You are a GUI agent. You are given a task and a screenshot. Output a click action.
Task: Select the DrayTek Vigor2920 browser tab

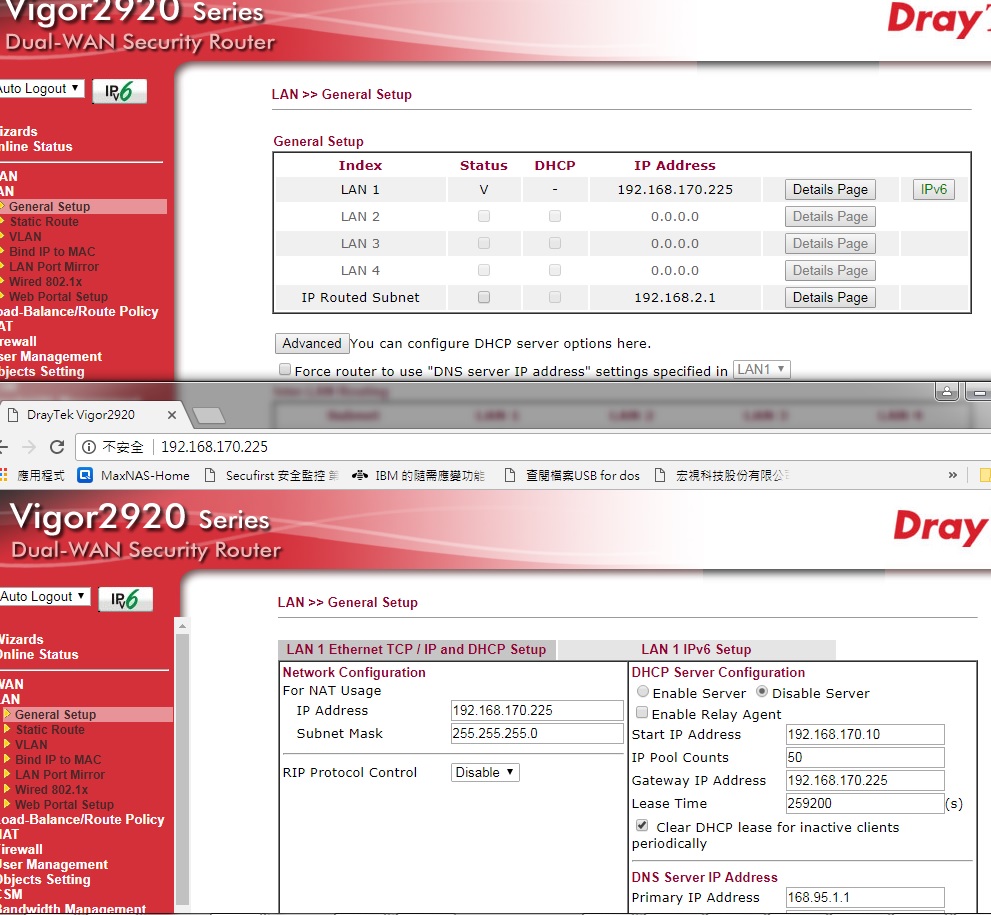92,415
